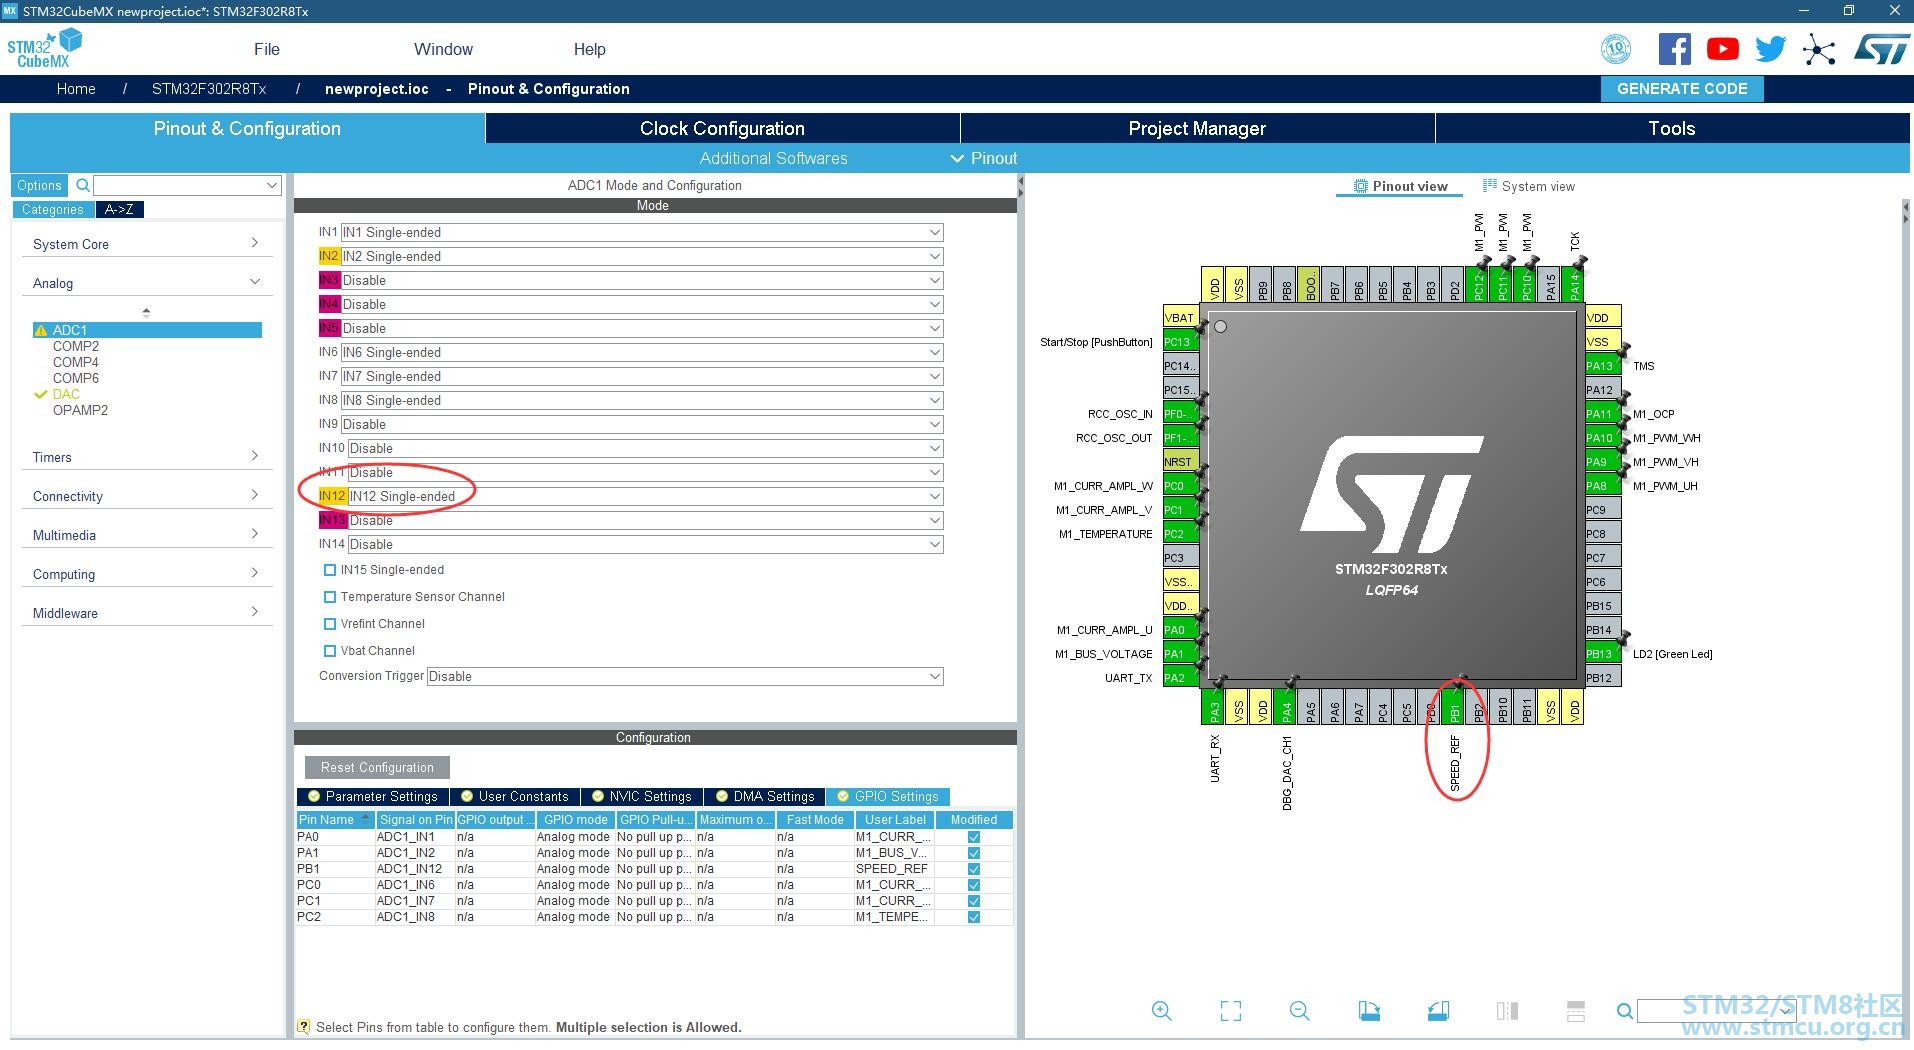Viewport: 1914px width, 1050px height.
Task: Rotate the chip clockwise
Action: [1369, 1011]
